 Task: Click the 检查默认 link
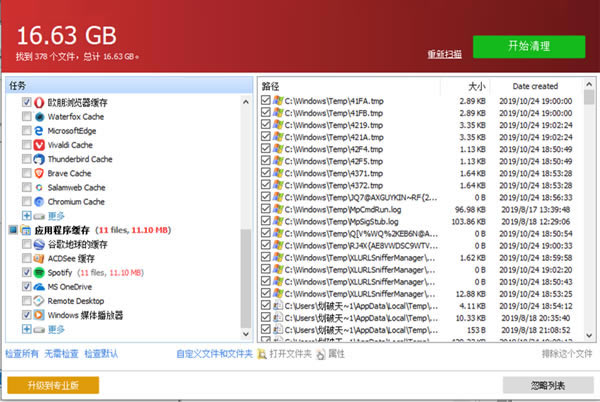point(101,354)
